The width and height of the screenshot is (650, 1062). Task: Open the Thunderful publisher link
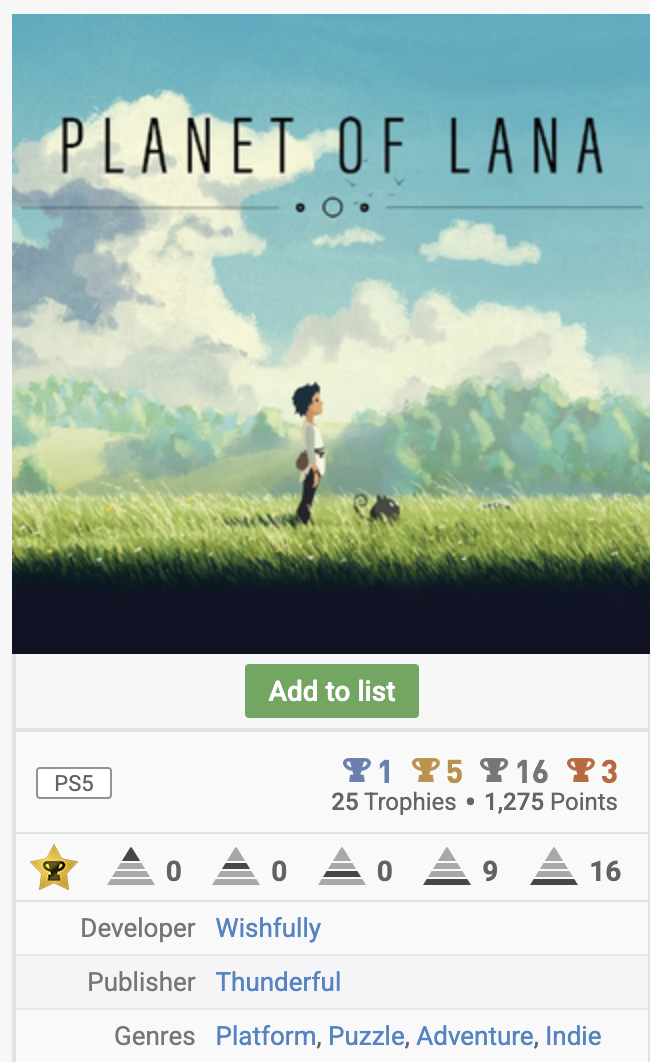(x=278, y=982)
